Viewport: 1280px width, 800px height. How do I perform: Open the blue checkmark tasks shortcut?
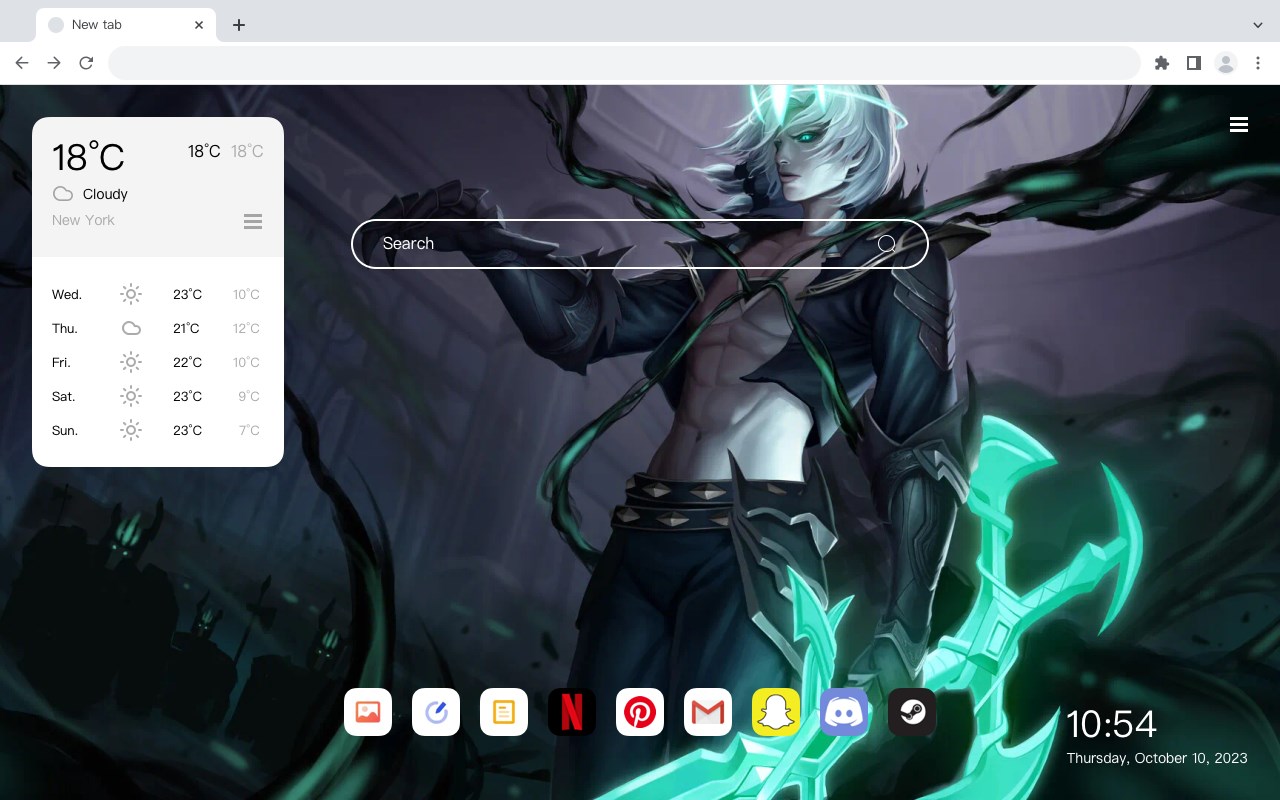436,712
